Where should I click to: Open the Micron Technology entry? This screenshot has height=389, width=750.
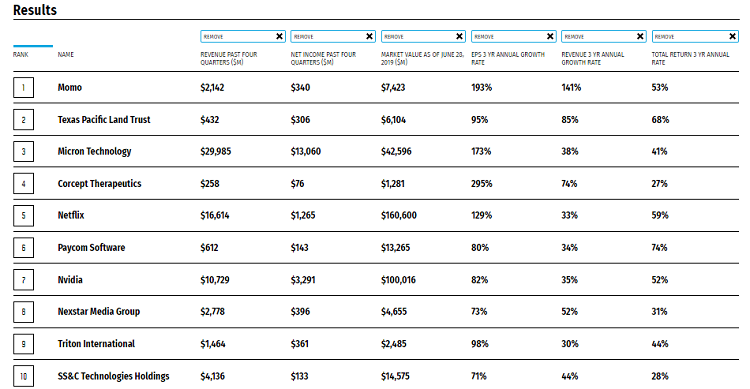pyautogui.click(x=94, y=152)
